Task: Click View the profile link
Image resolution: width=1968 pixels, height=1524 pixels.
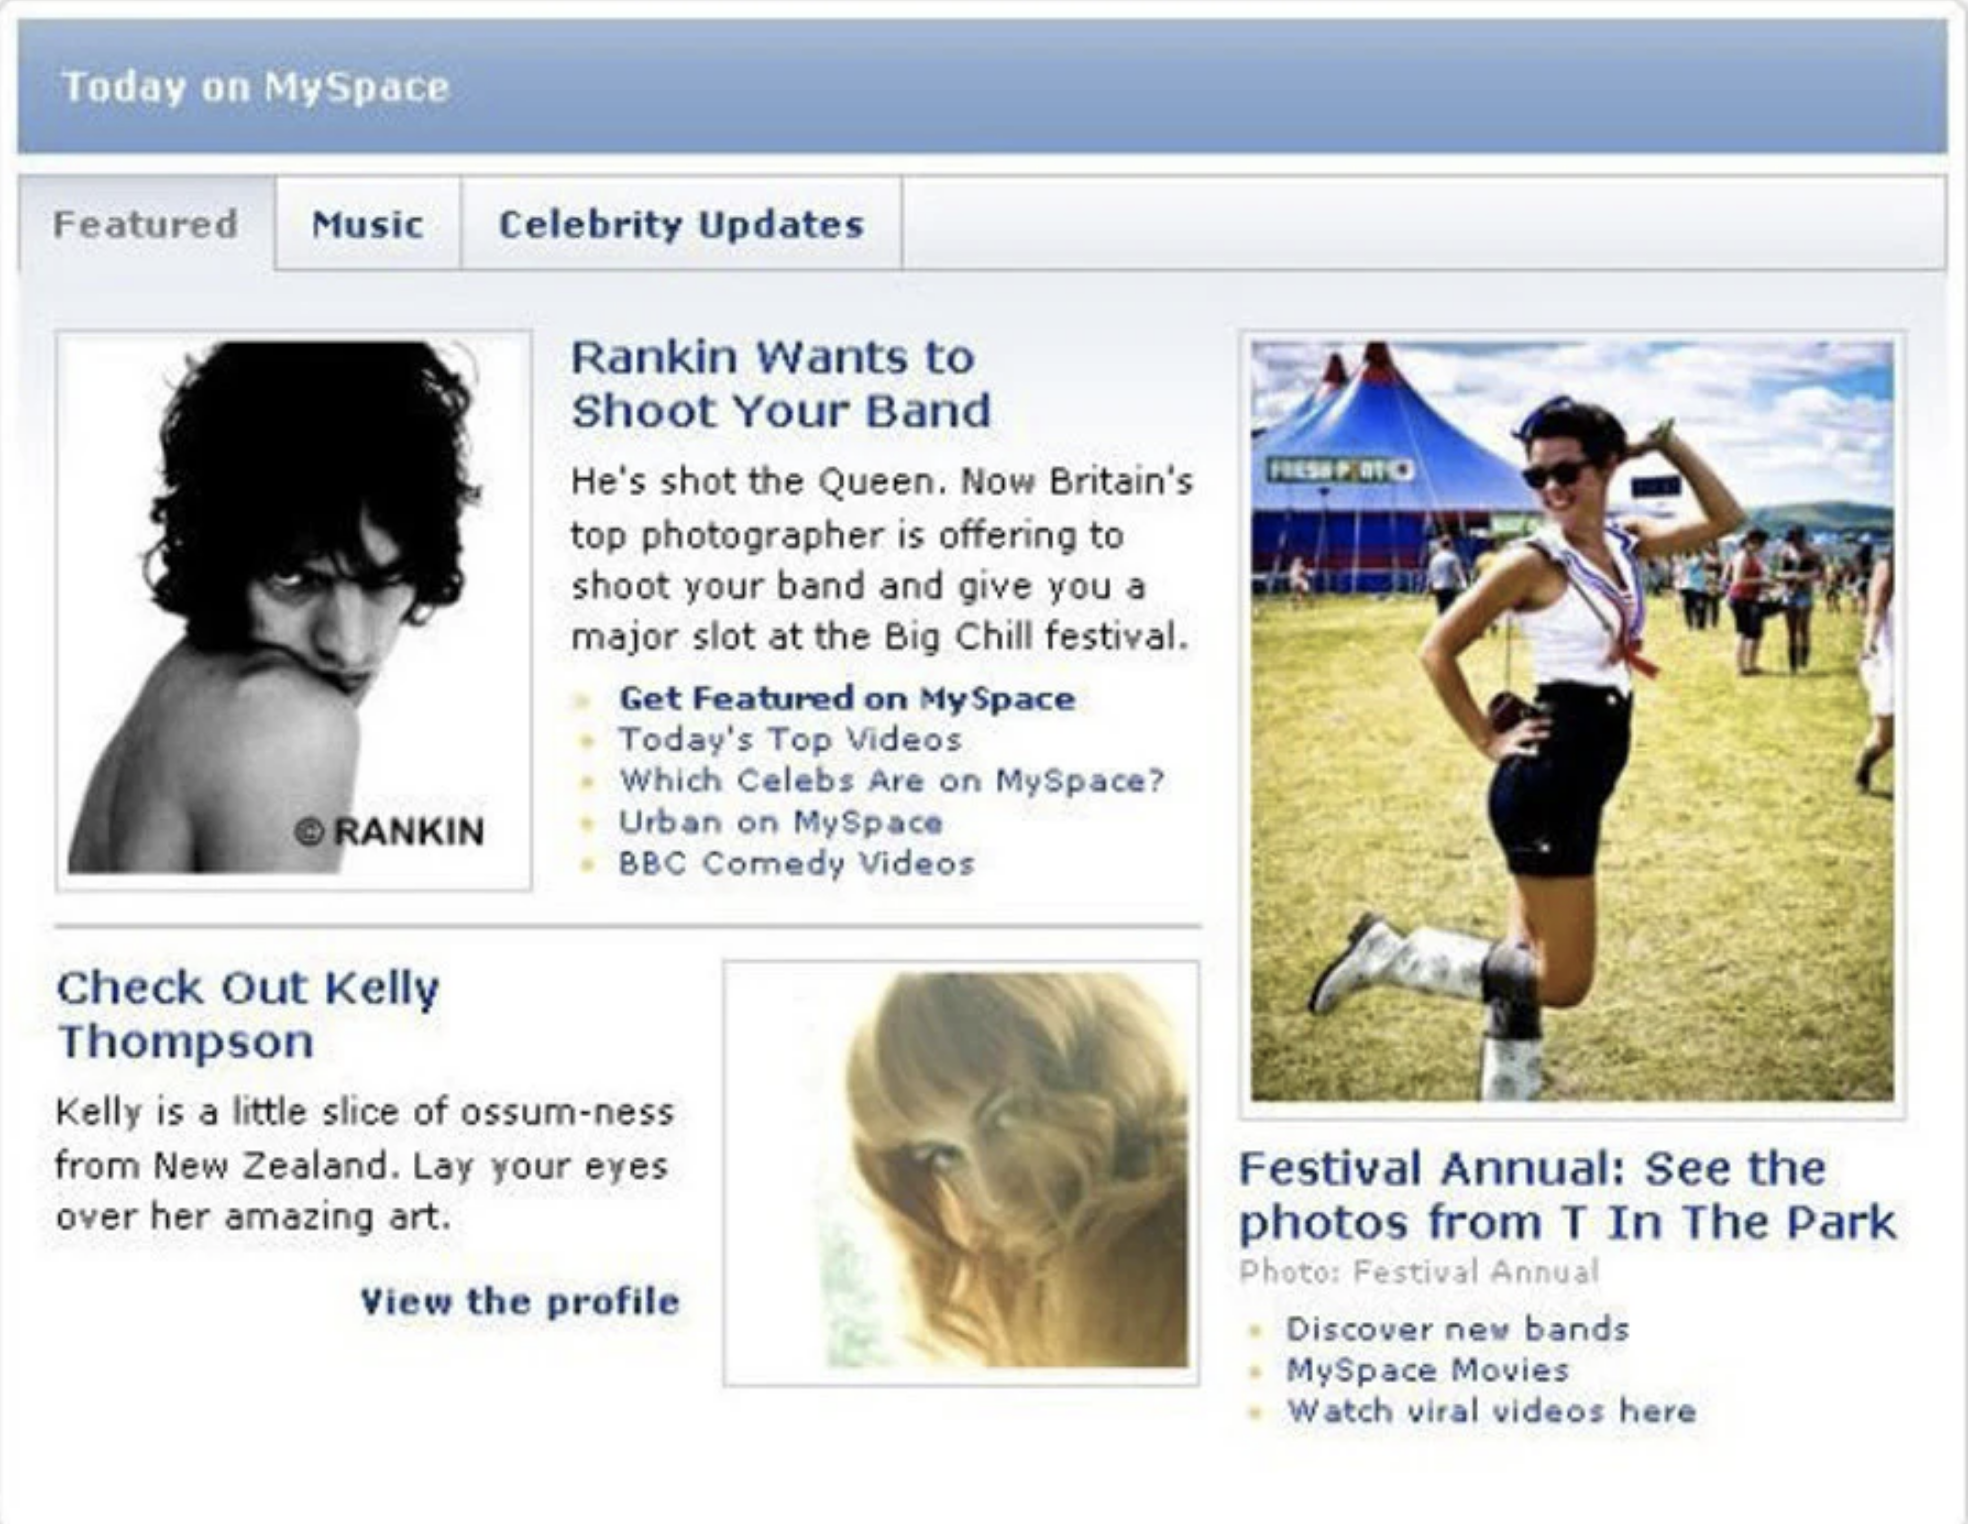Action: (x=520, y=1301)
